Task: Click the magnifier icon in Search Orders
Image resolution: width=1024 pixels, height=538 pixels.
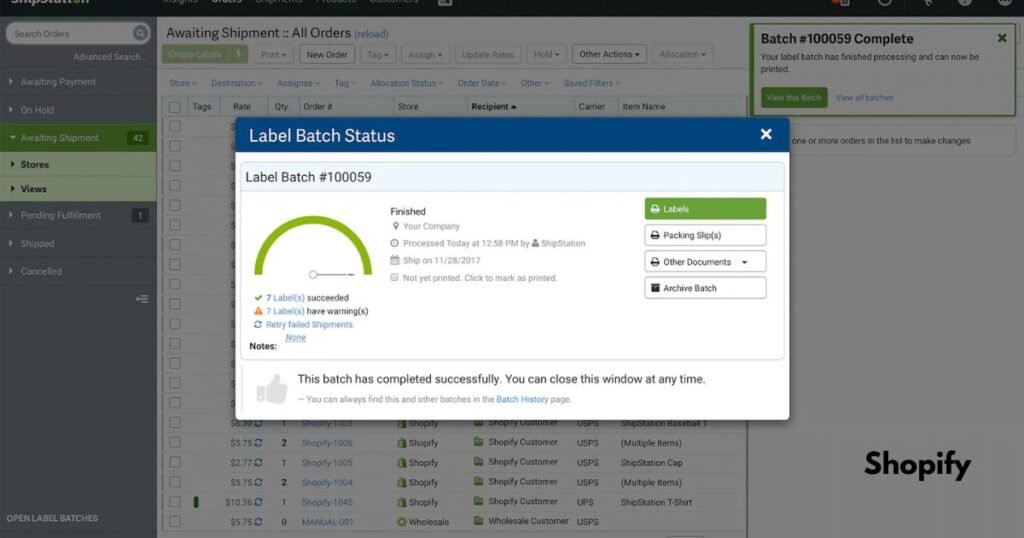Action: (140, 33)
